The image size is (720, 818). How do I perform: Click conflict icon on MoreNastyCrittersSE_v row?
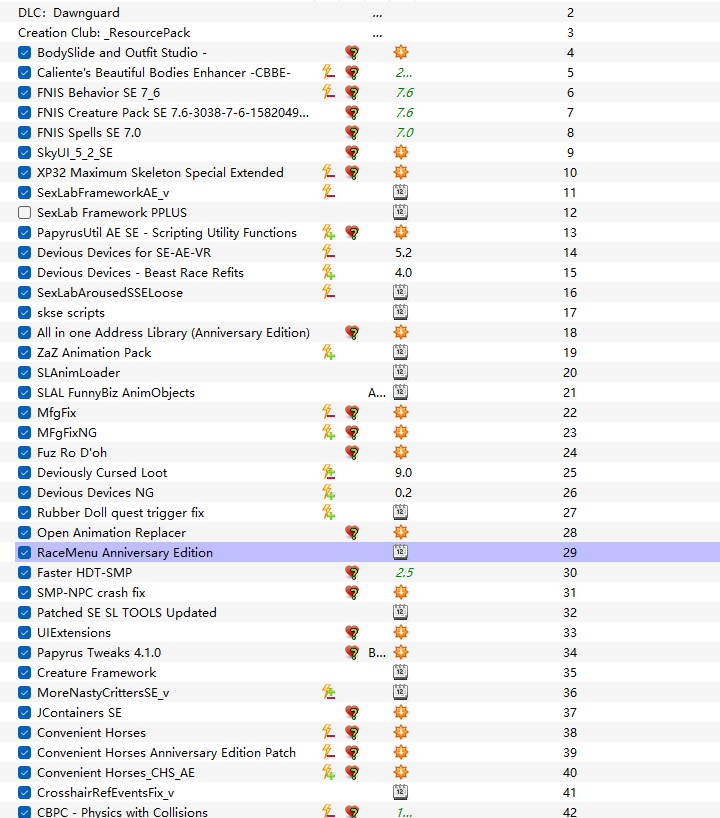pyautogui.click(x=328, y=692)
